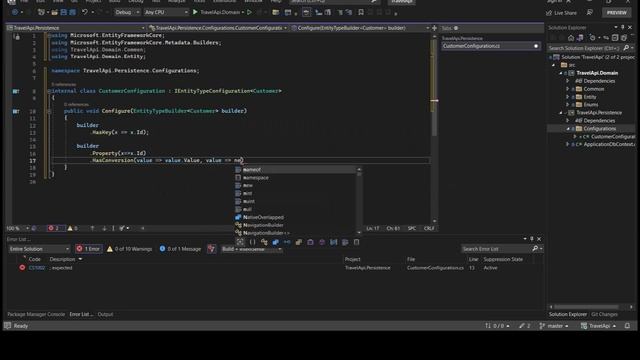Collapse the Configurations folder node

click(567, 129)
